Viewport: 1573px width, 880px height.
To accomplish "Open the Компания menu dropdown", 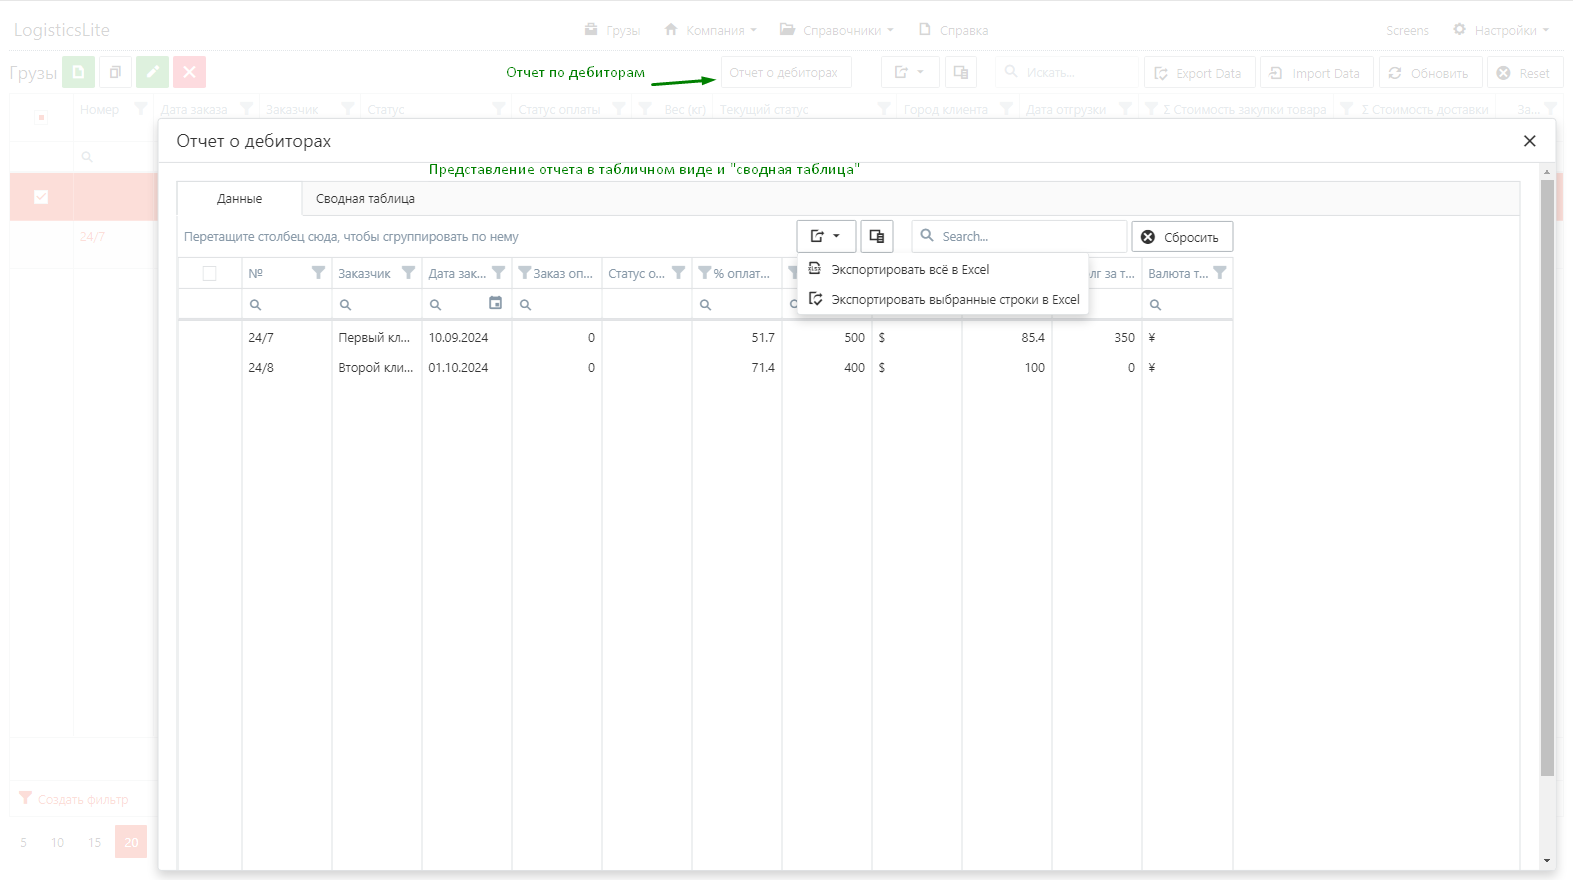I will click(x=710, y=30).
